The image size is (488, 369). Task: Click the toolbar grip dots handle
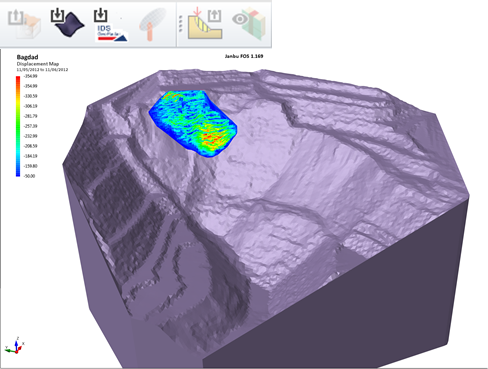tap(181, 24)
